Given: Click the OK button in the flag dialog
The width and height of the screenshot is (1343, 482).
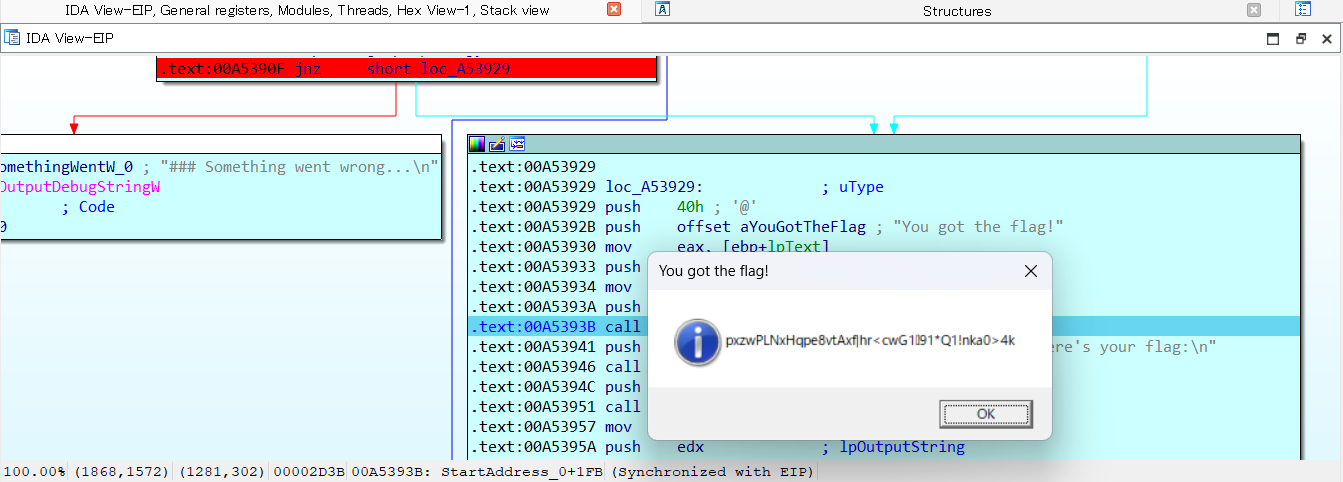Looking at the screenshot, I should (986, 414).
